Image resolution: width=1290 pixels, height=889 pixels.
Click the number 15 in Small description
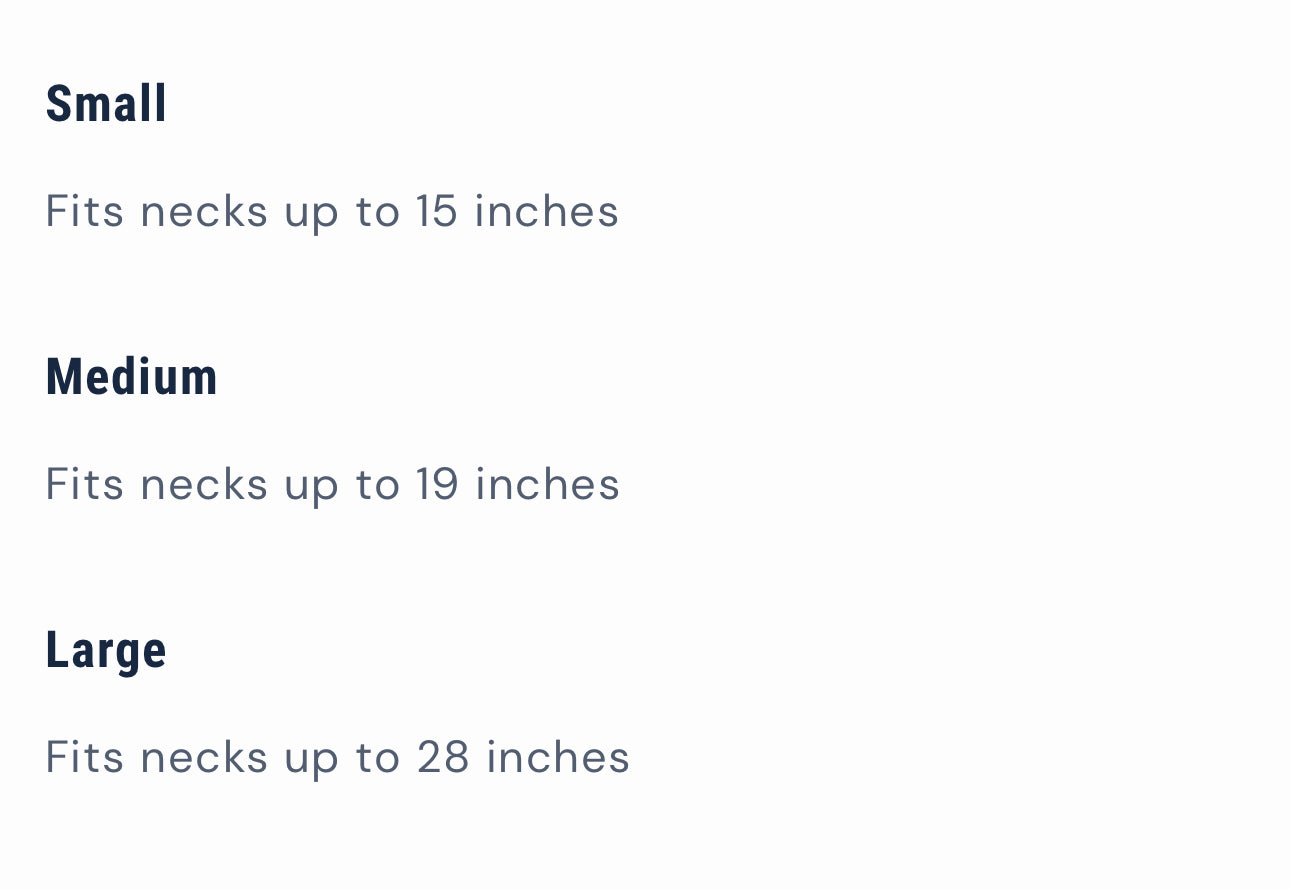point(436,212)
